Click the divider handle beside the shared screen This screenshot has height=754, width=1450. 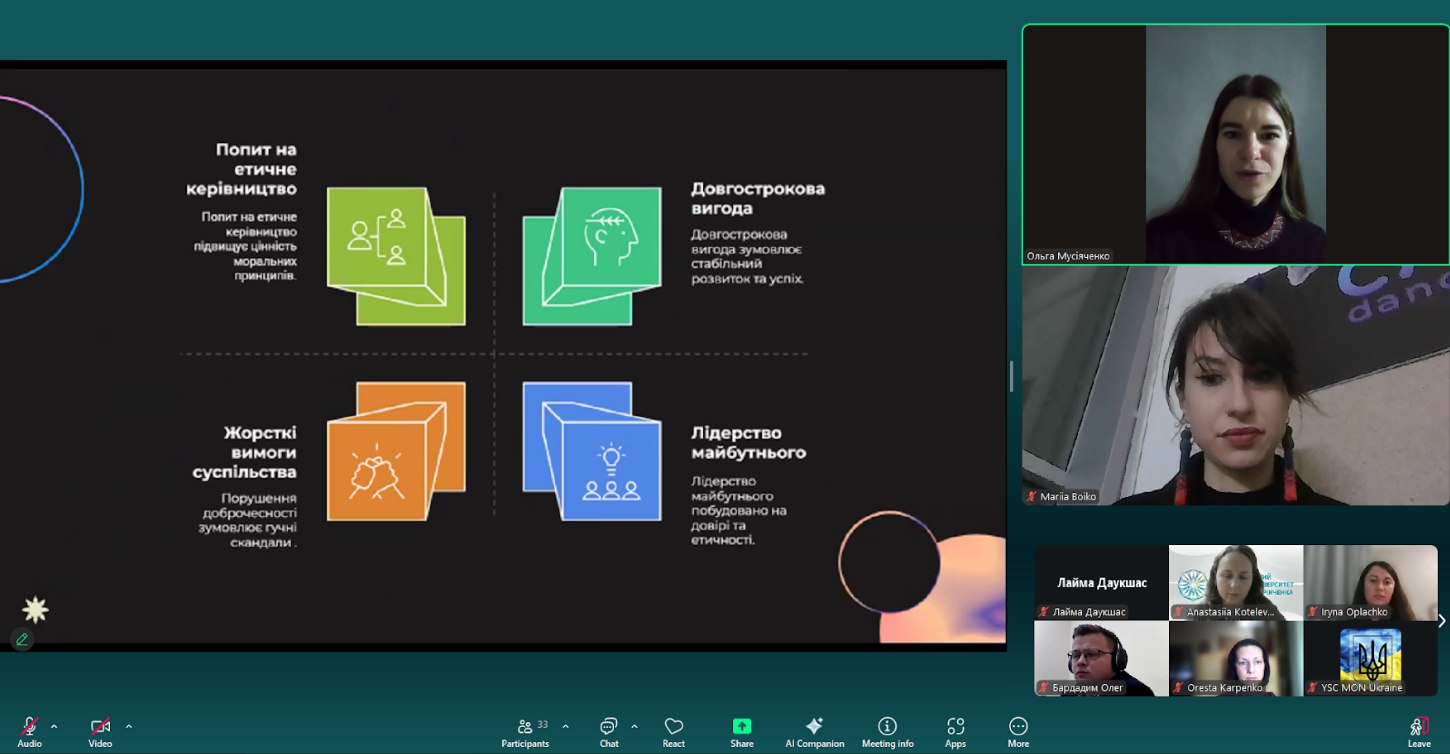(x=1011, y=376)
